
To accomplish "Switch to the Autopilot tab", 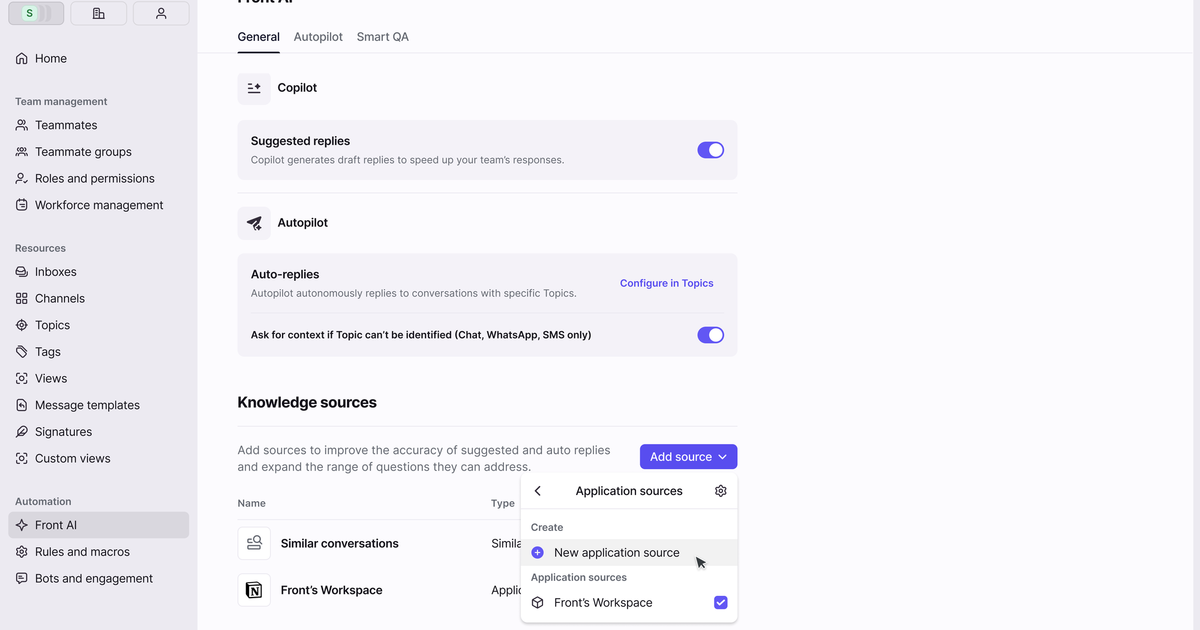I will coord(318,37).
